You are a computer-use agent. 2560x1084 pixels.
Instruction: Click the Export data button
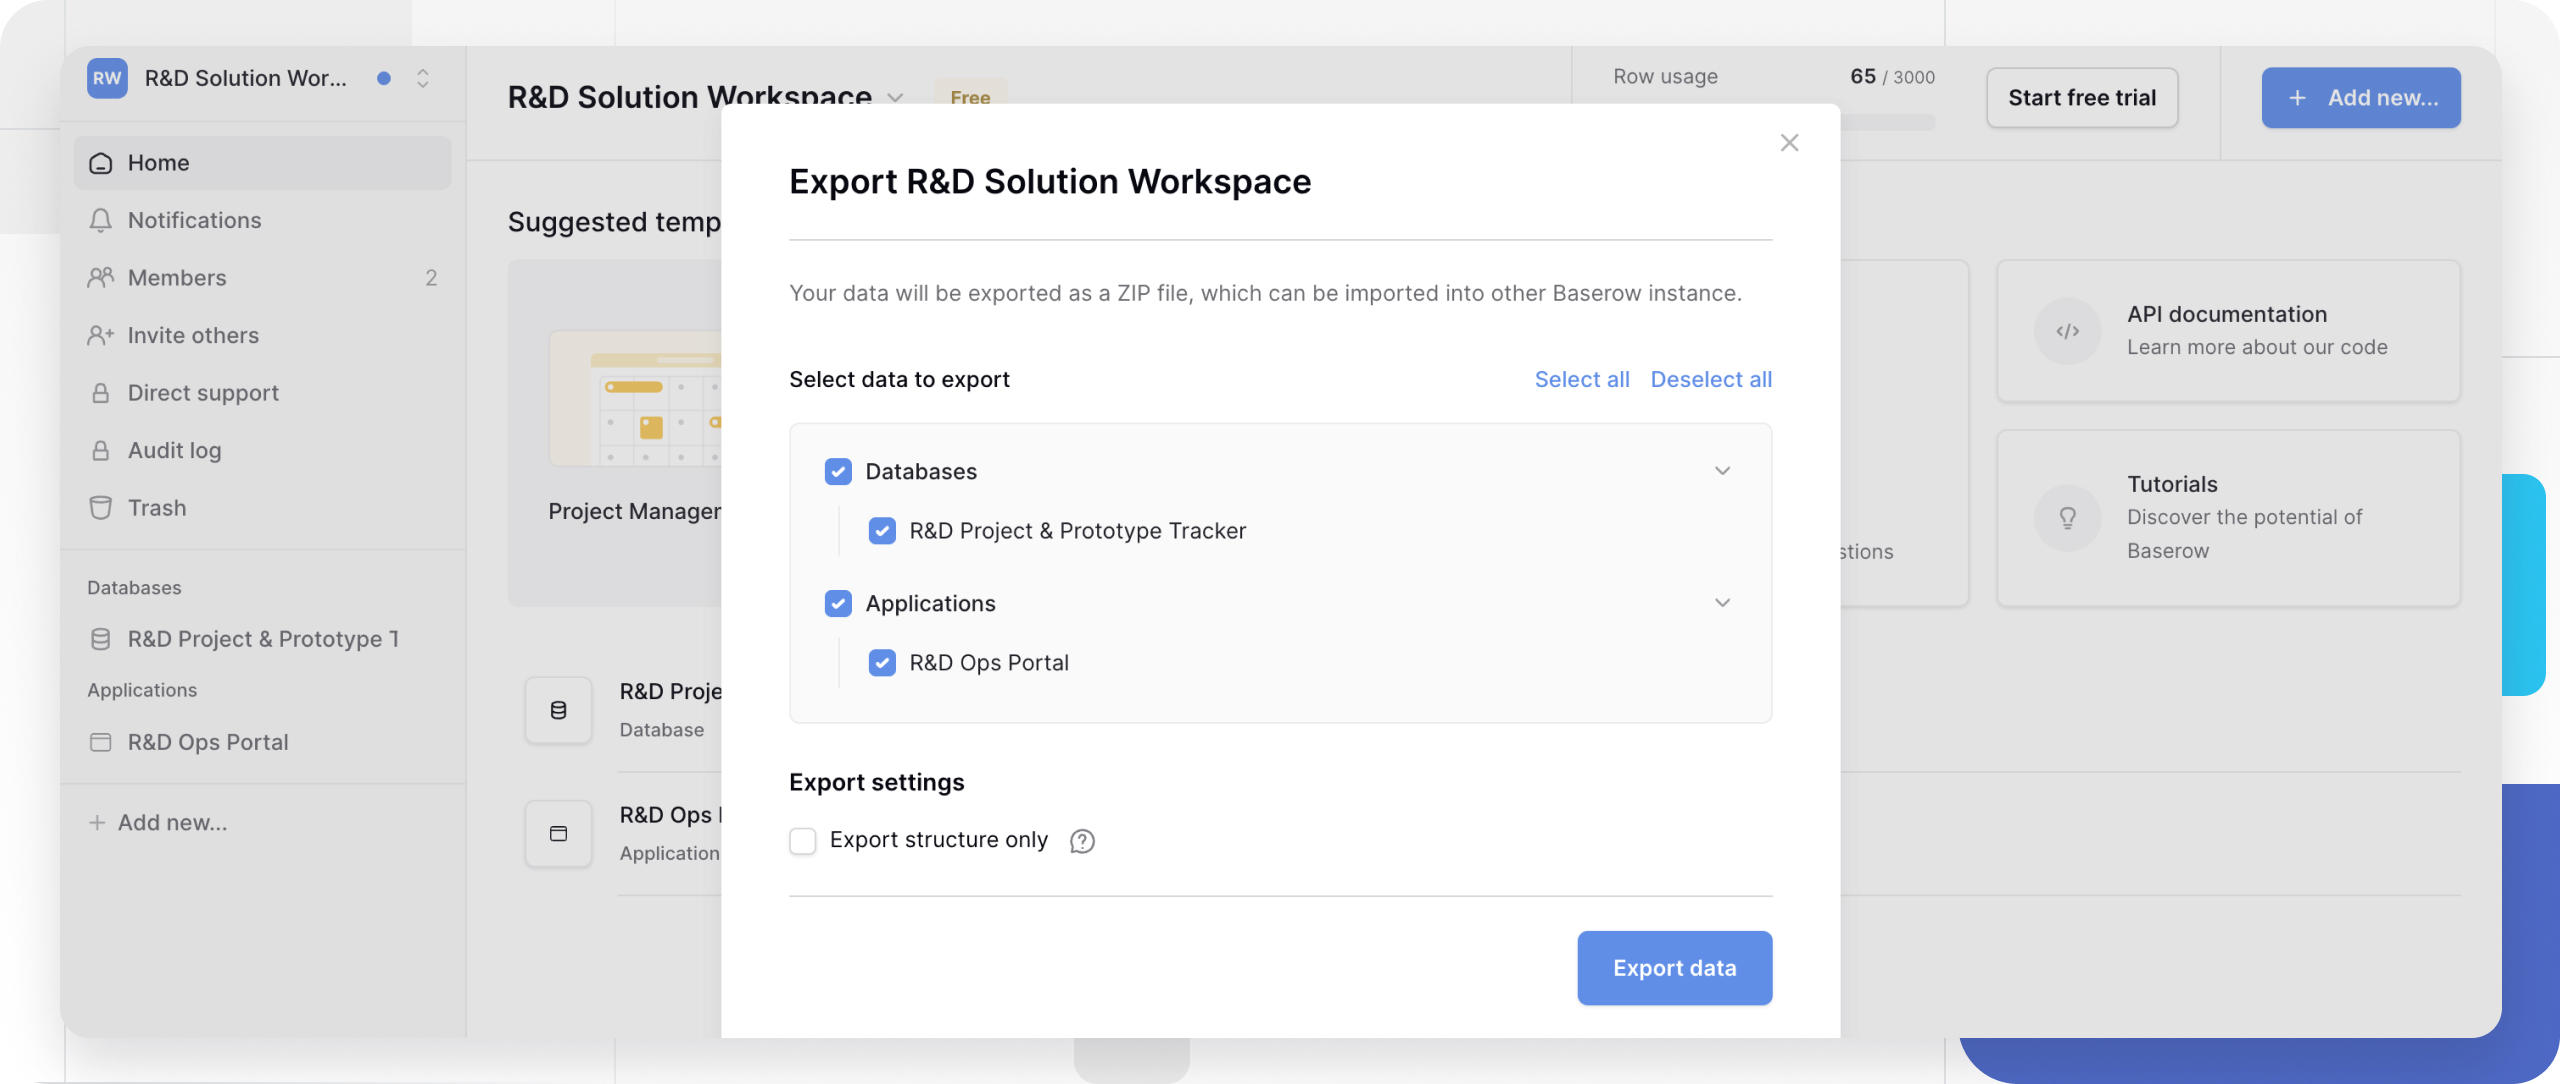[x=1675, y=968]
